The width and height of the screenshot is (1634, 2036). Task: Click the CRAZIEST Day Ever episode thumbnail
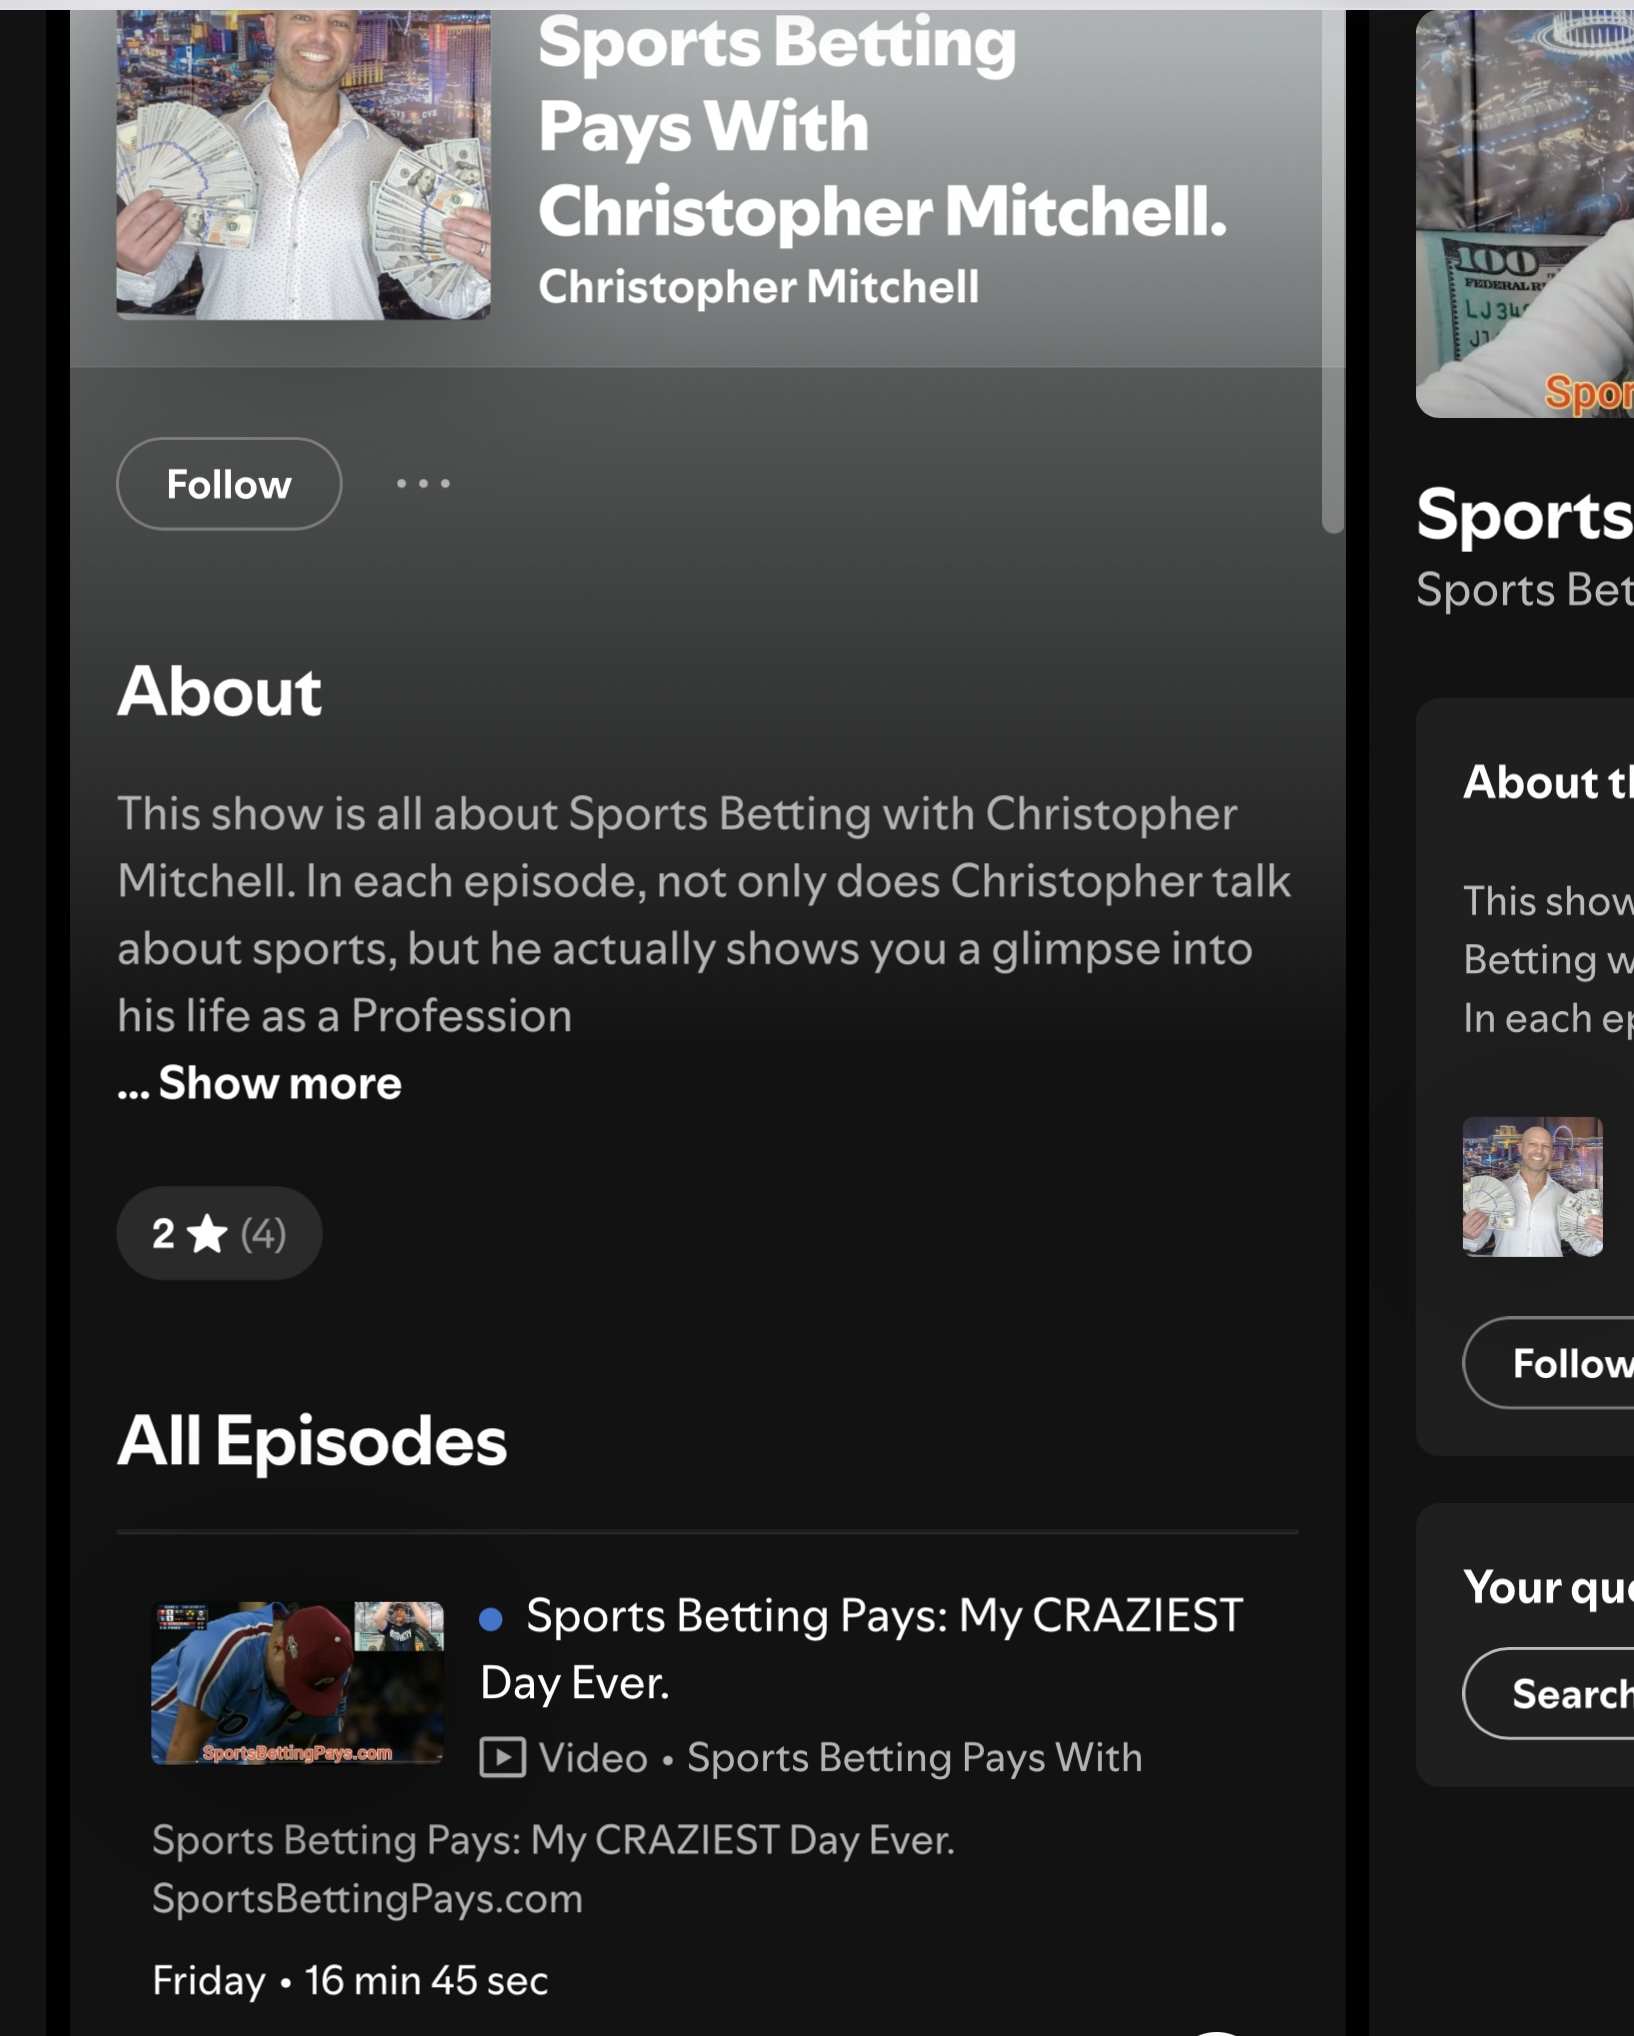(x=297, y=1682)
